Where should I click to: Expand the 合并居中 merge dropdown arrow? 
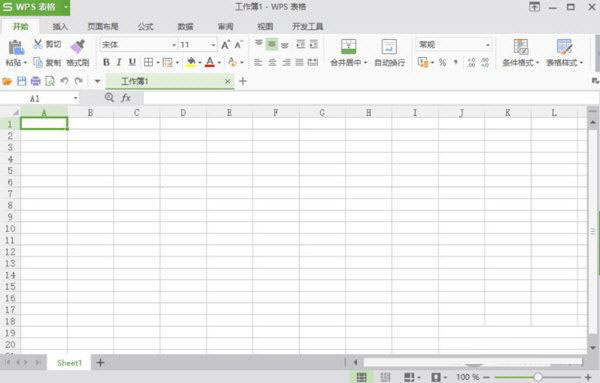pos(365,63)
